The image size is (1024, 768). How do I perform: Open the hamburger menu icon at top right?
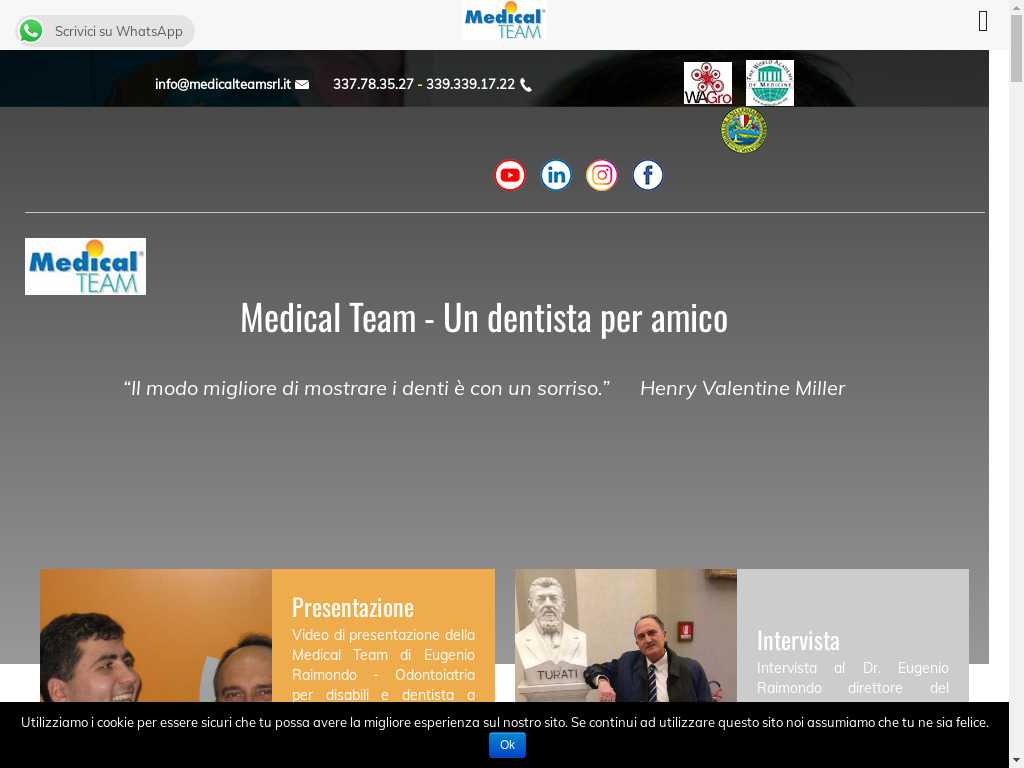click(983, 22)
